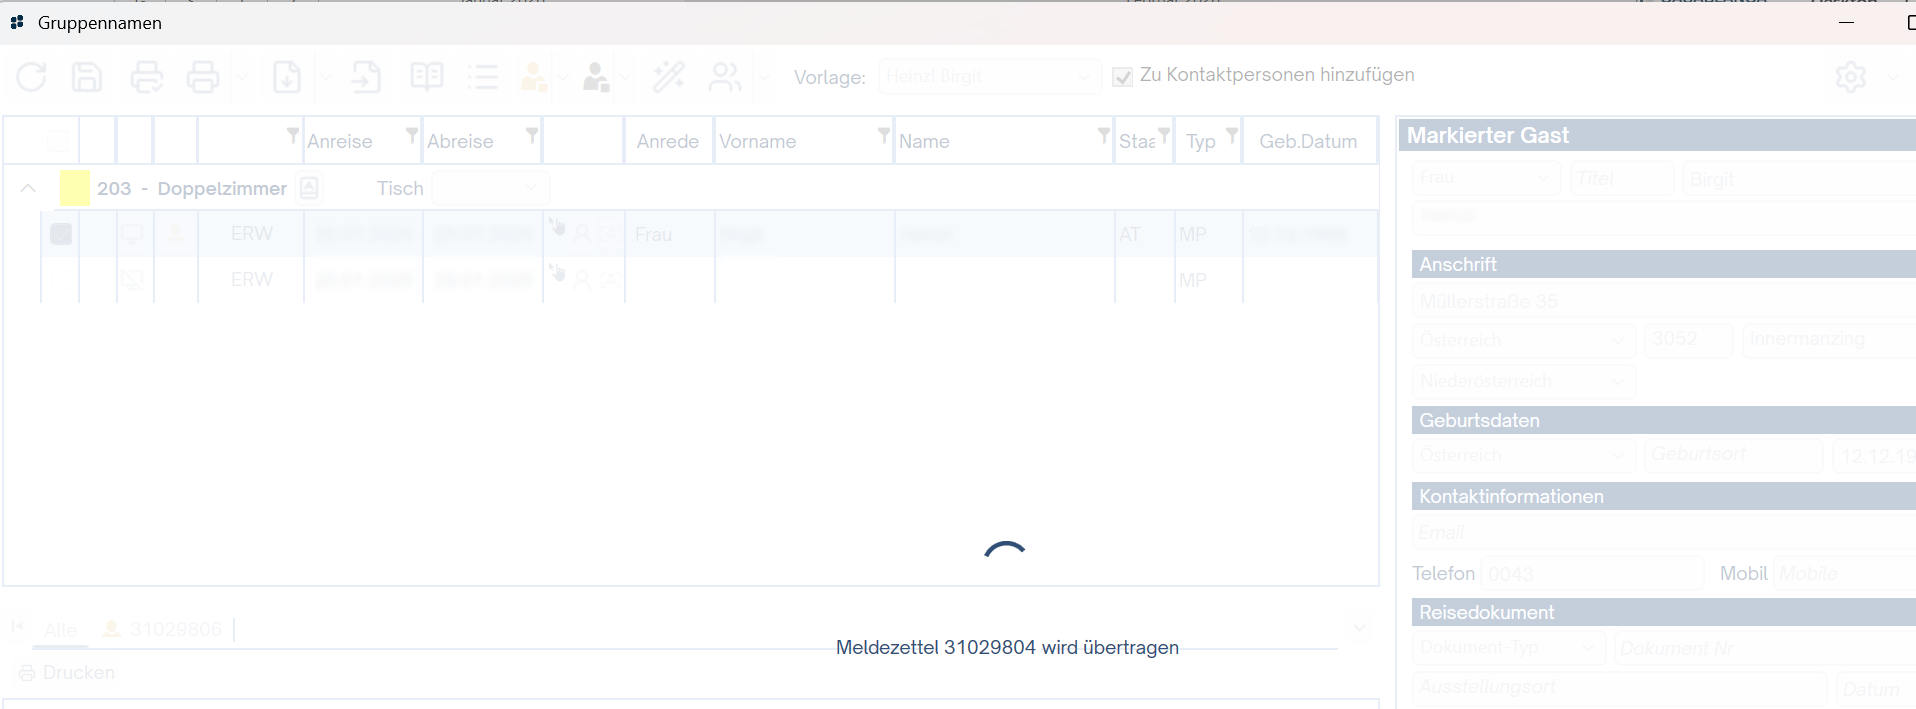
Task: Open dropdown beside the orange person icon
Action: [563, 77]
